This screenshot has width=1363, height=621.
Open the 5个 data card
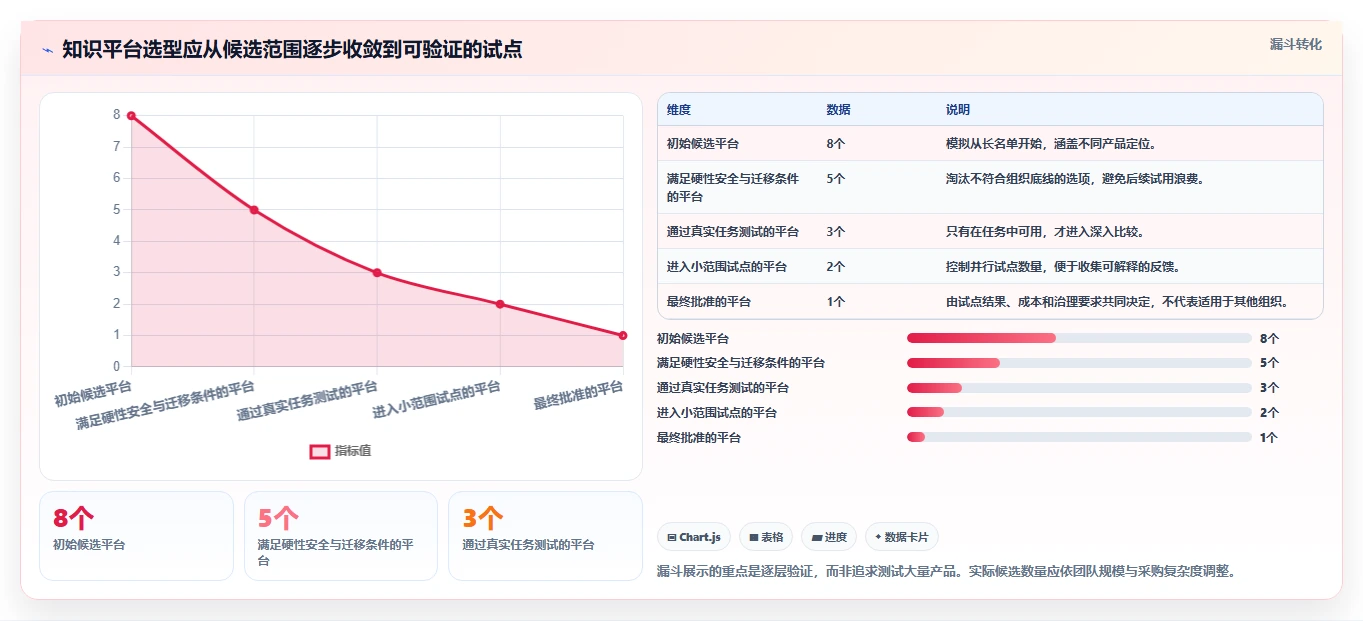pyautogui.click(x=341, y=536)
